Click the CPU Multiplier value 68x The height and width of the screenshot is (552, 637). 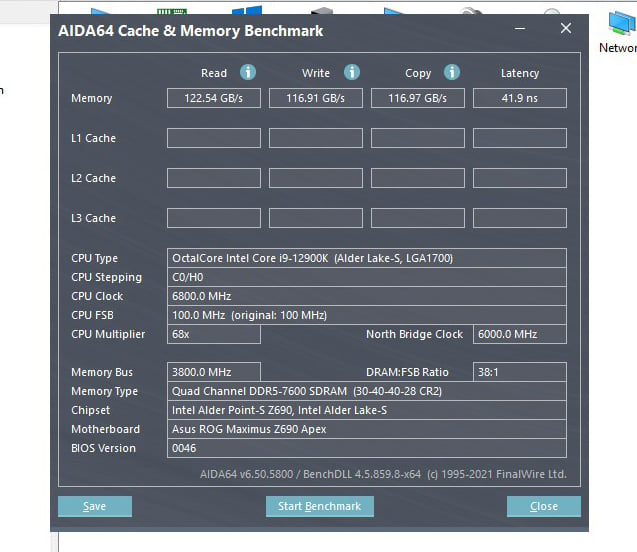(214, 334)
